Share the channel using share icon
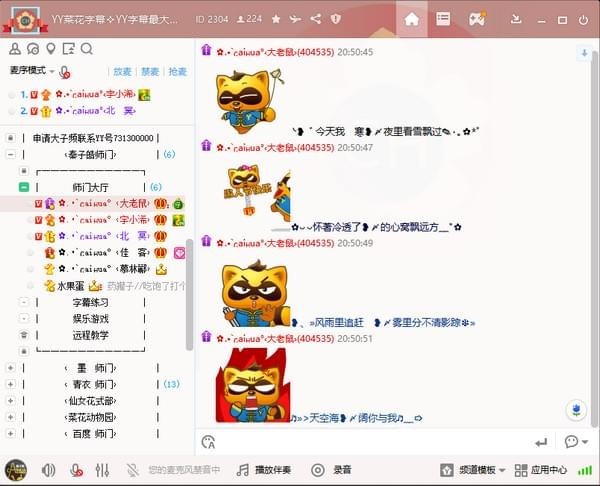This screenshot has height=486, width=600. [316, 19]
